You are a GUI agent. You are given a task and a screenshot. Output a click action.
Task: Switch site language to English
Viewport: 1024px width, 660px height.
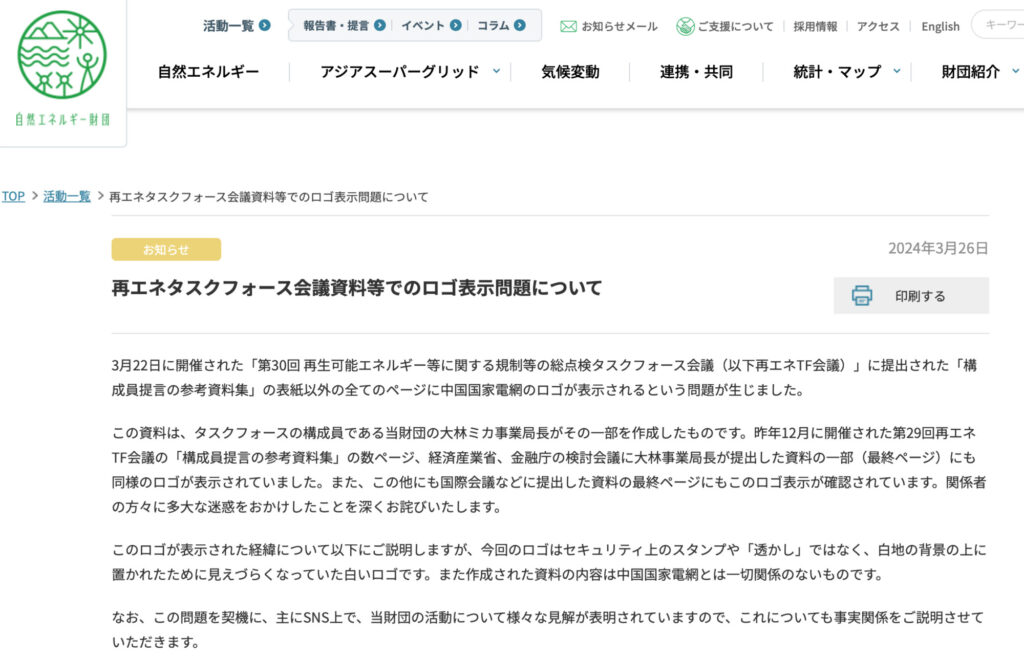(x=940, y=26)
